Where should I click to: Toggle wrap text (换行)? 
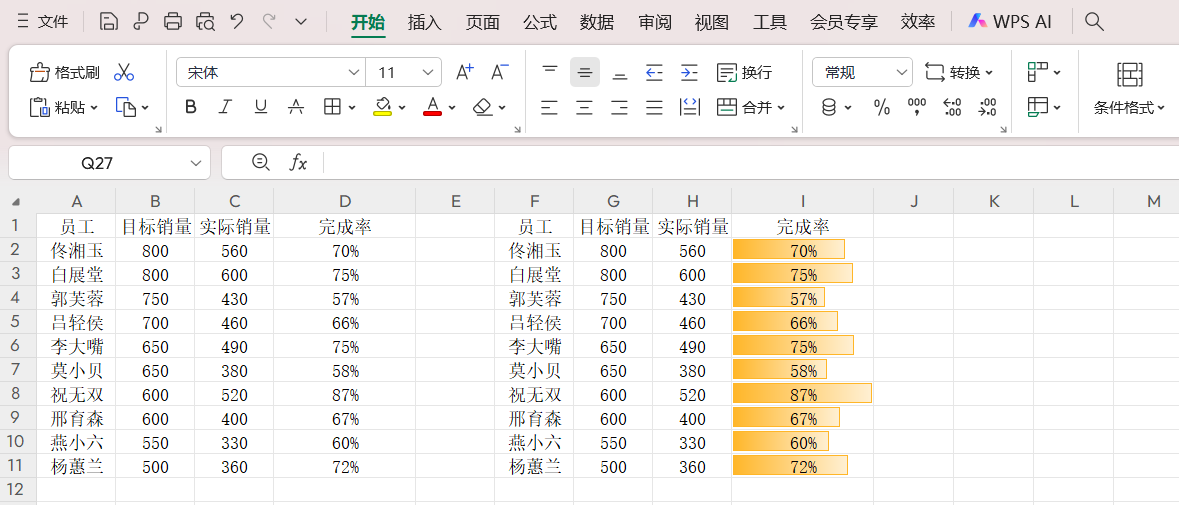[x=745, y=72]
